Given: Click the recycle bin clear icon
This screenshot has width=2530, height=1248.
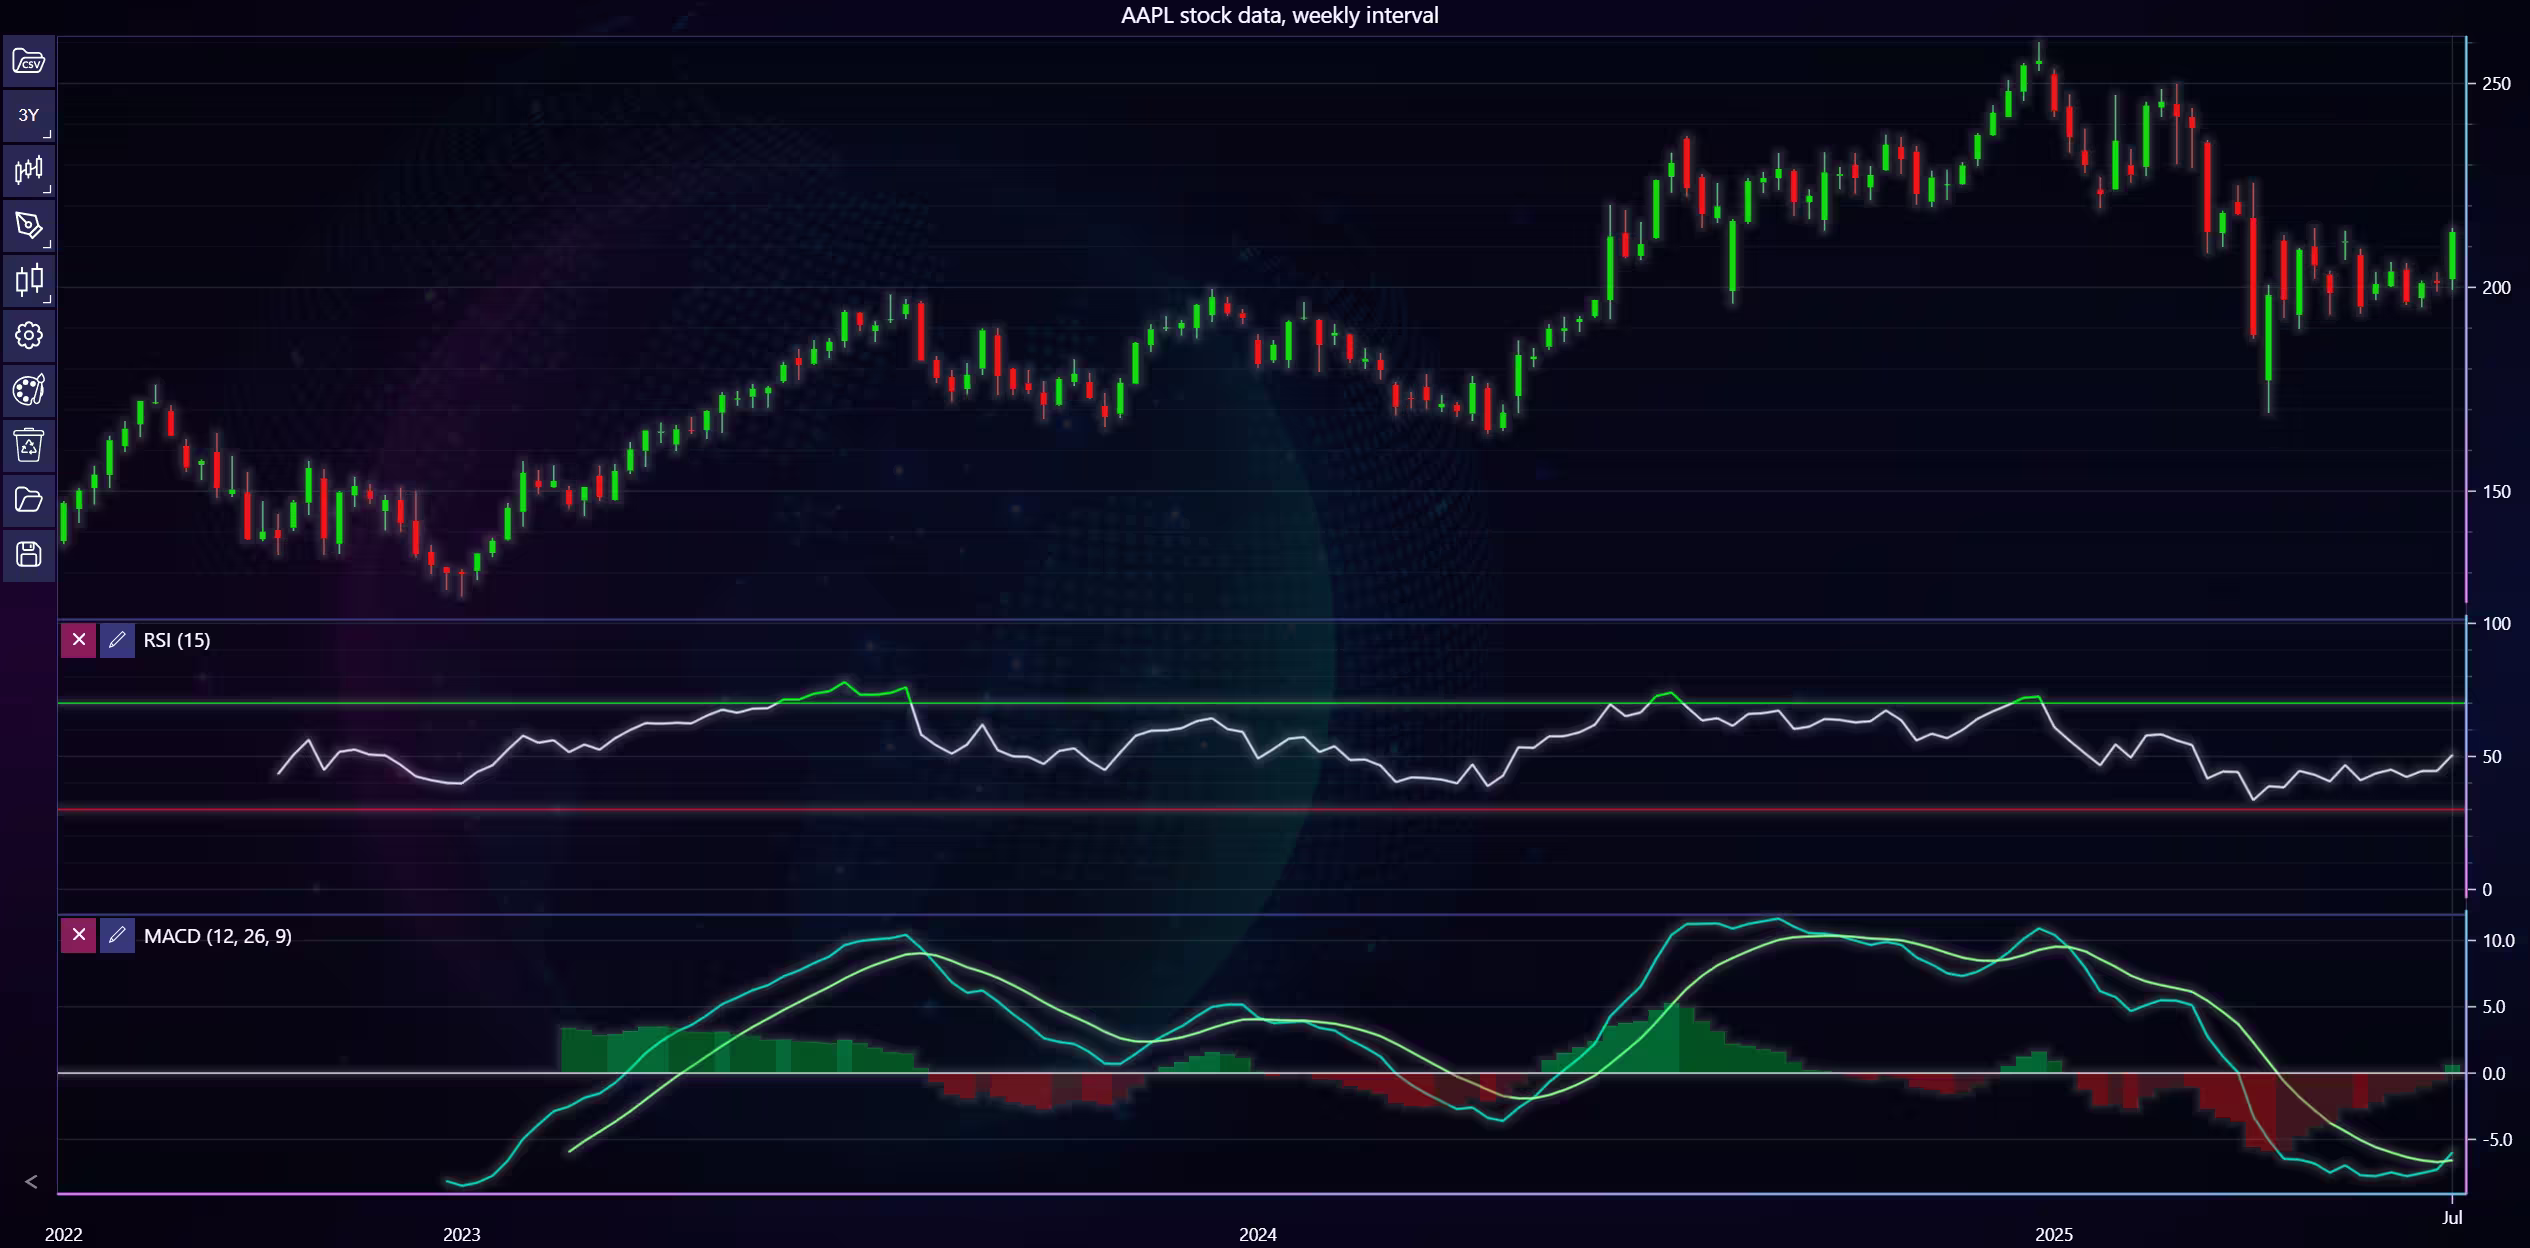Looking at the screenshot, I should [x=29, y=445].
